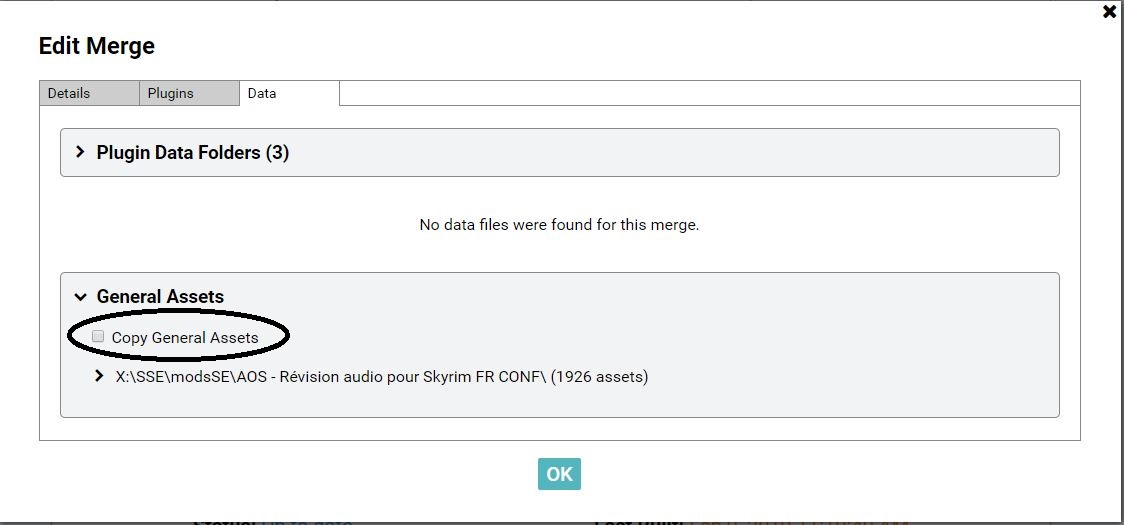Expand the AOS folder entry chevron
Viewport: 1124px width, 525px height.
(x=99, y=376)
